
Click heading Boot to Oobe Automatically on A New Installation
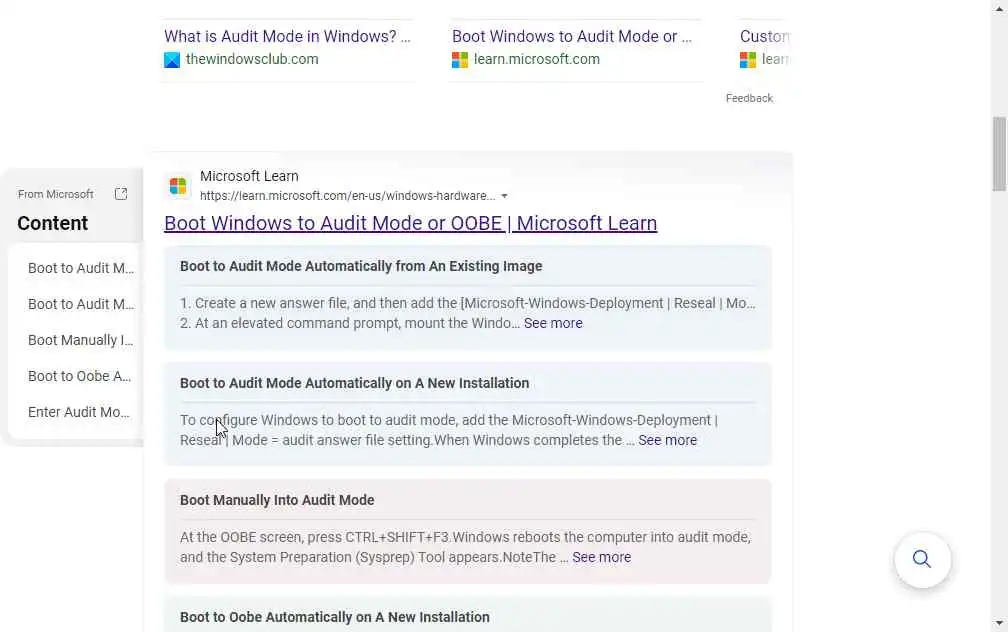pos(334,617)
